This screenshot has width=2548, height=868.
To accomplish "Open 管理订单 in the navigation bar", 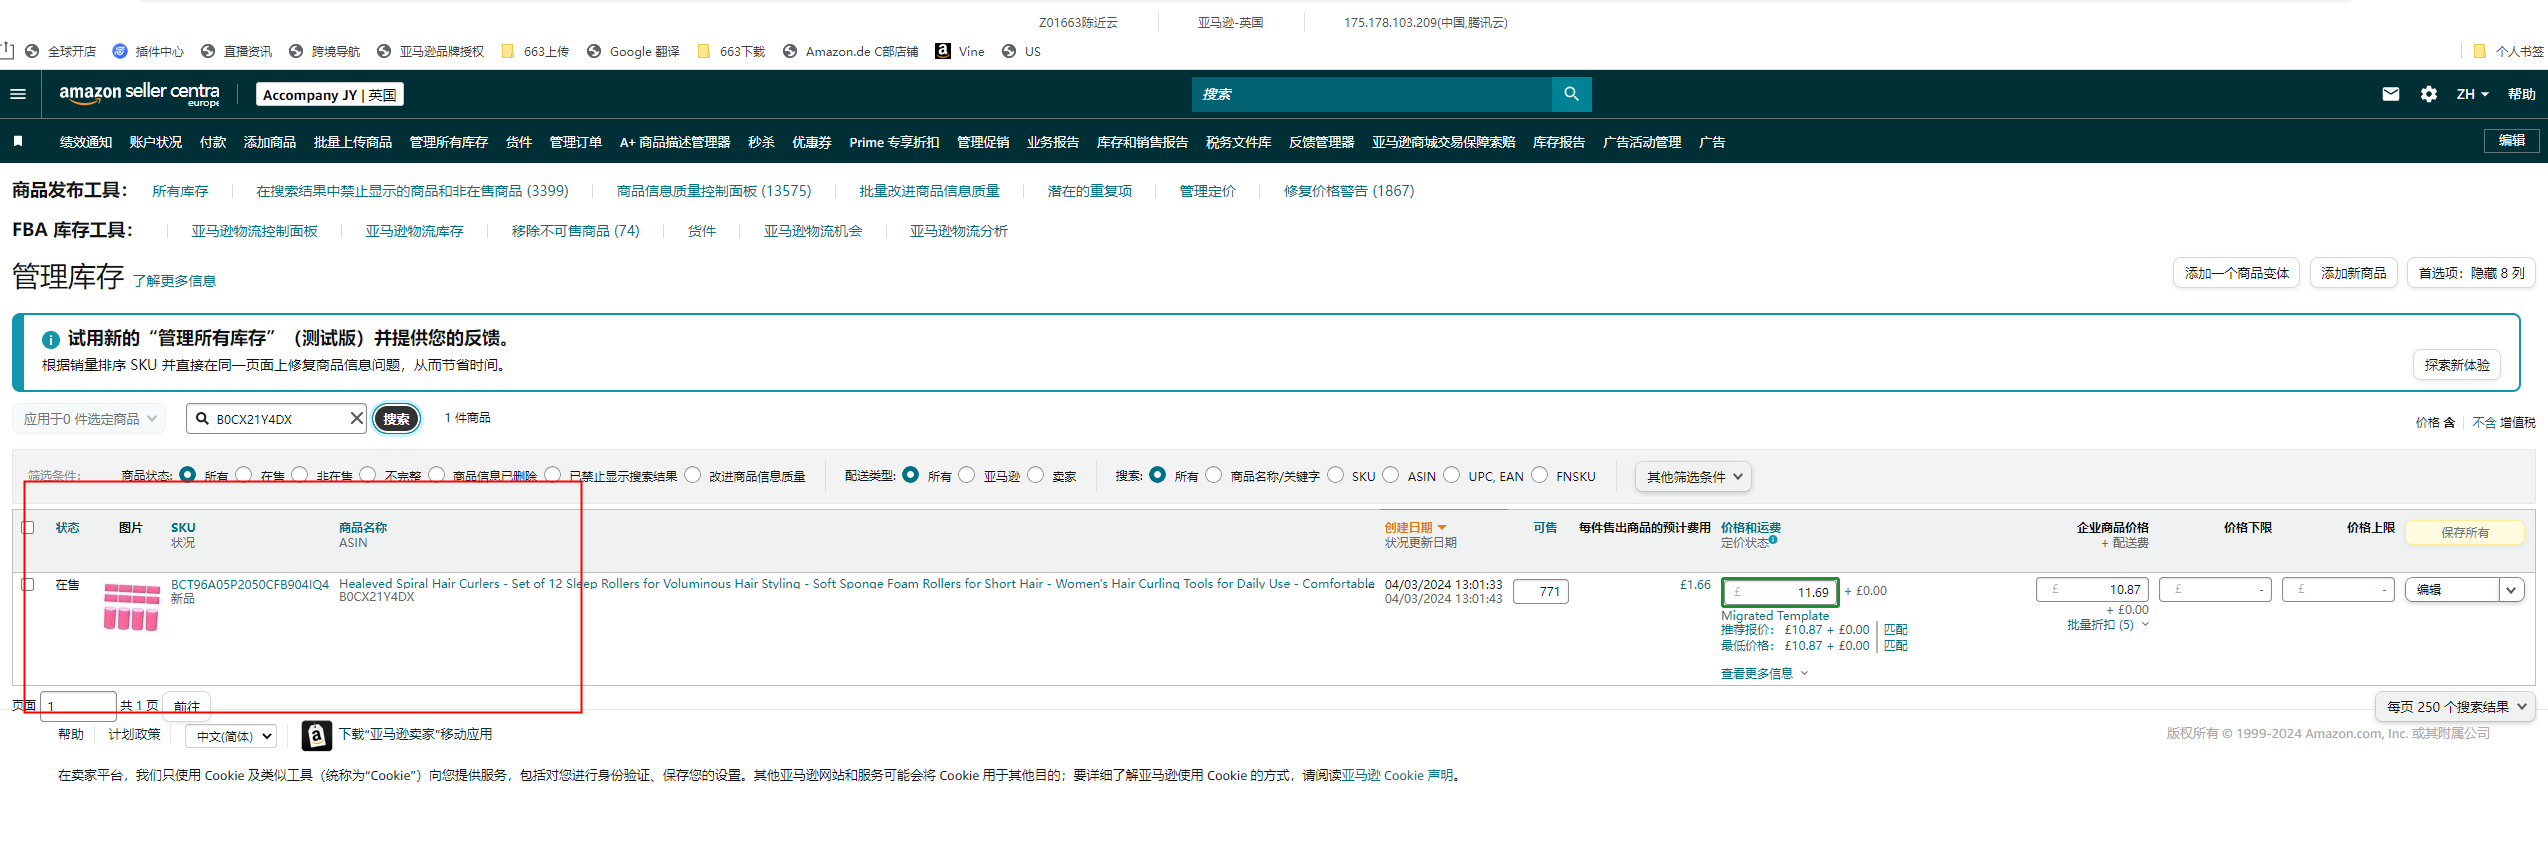I will coord(576,142).
